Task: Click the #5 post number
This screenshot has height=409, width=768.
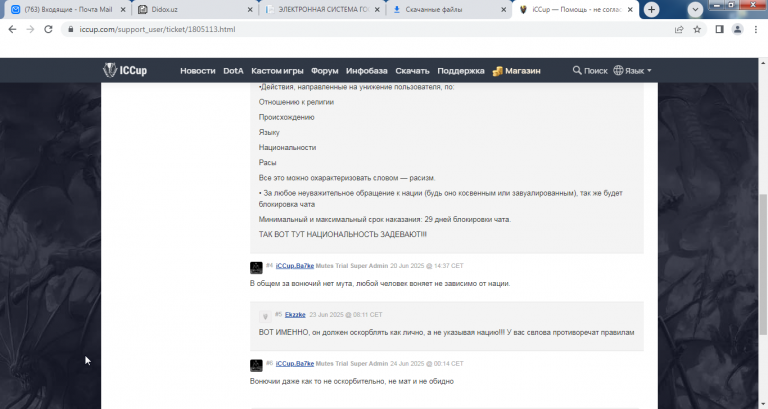Action: tap(278, 314)
